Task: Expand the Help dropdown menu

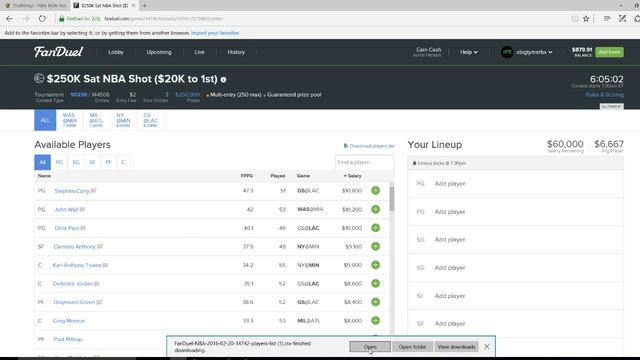Action: (x=469, y=52)
